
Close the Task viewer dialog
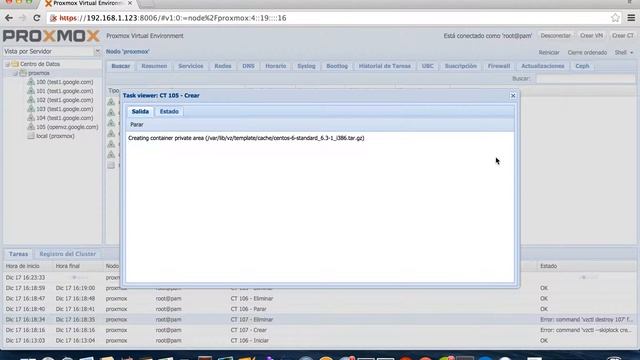[513, 96]
